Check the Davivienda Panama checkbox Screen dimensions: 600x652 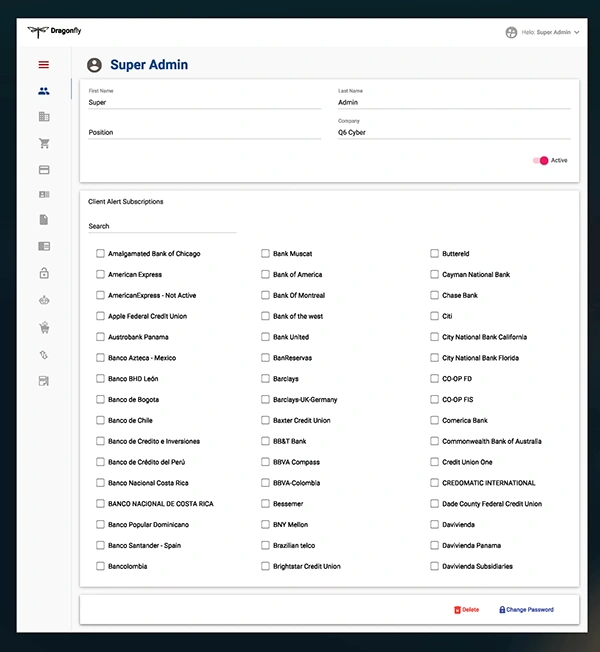434,545
